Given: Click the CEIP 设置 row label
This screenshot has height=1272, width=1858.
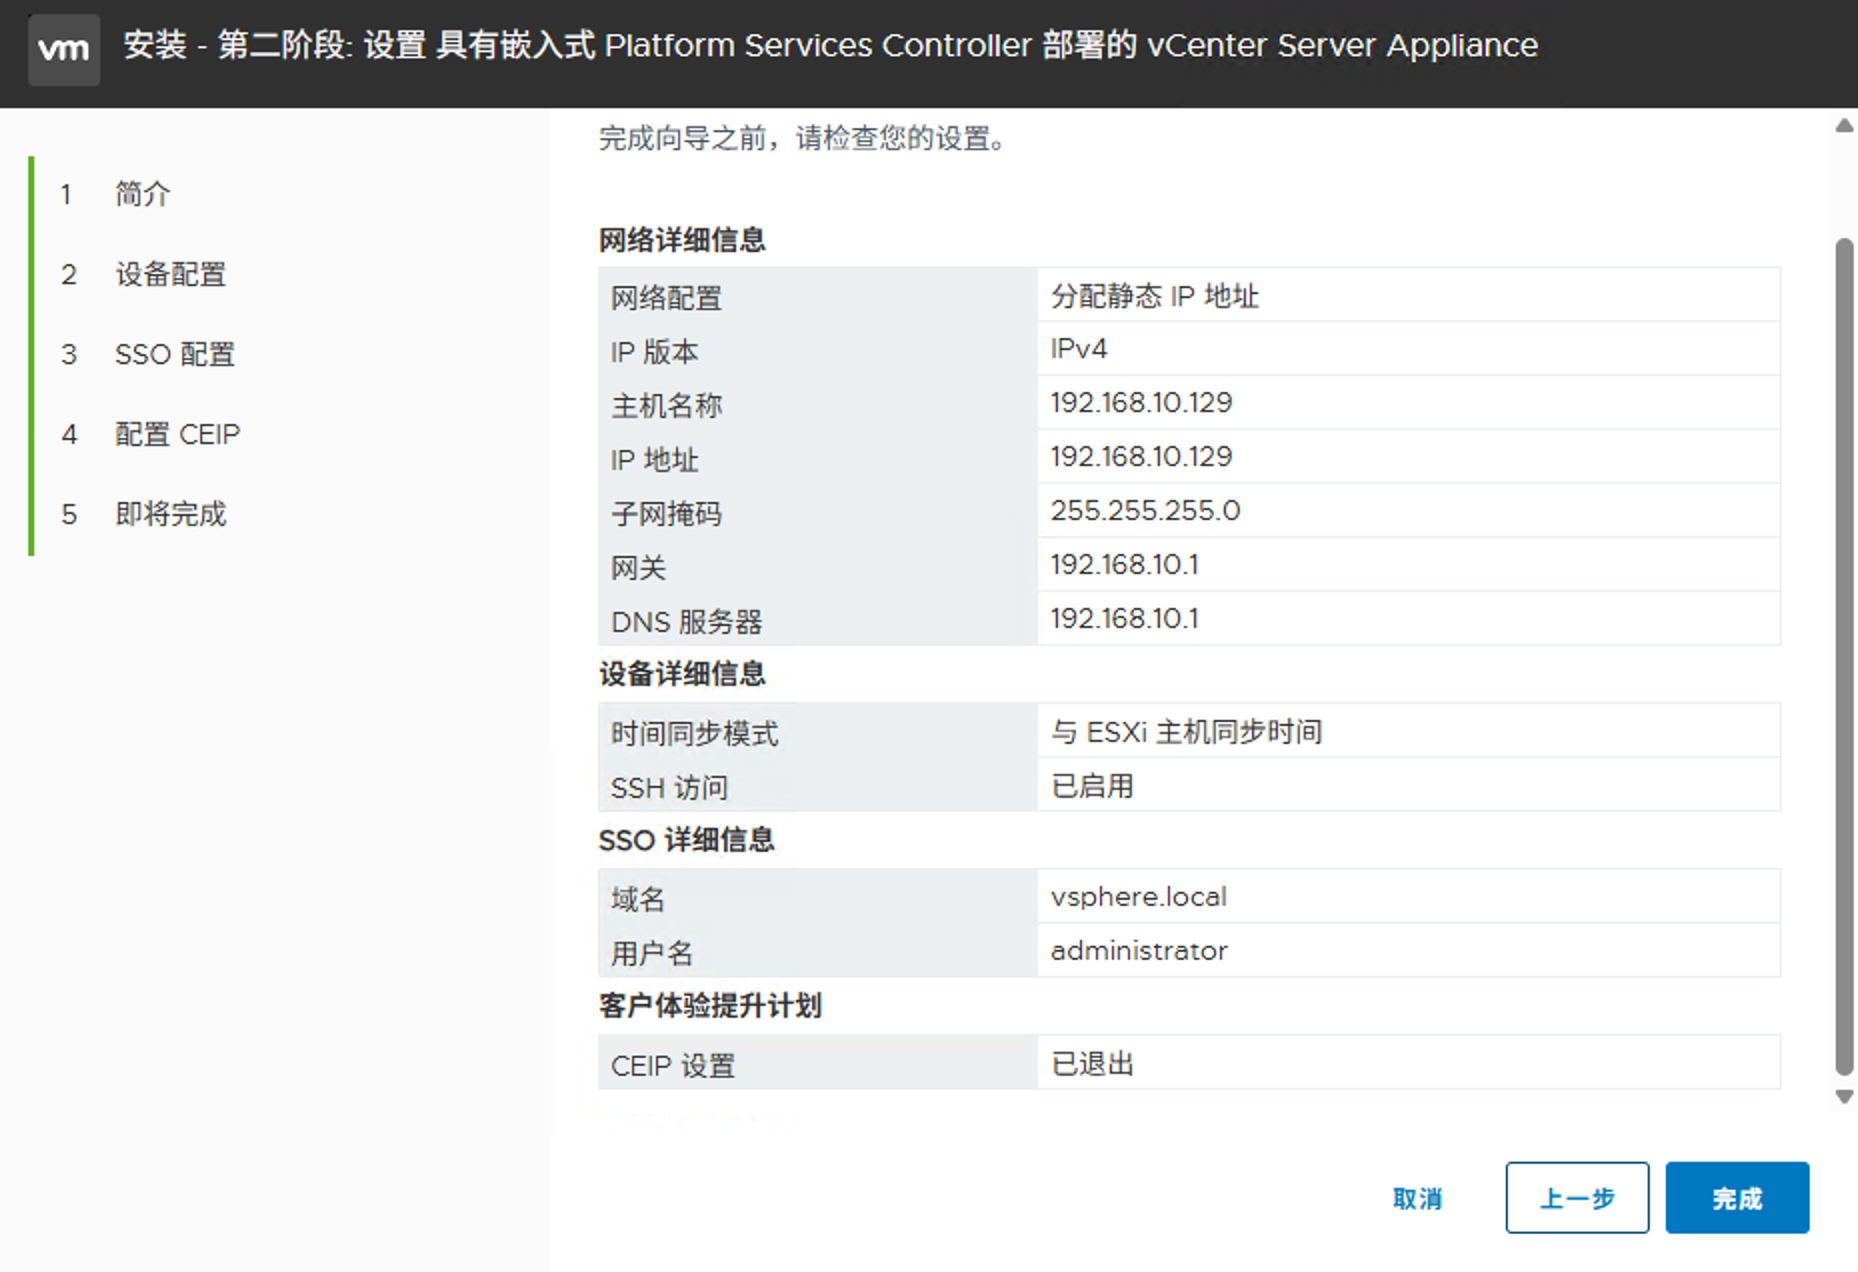Looking at the screenshot, I should pos(672,1066).
